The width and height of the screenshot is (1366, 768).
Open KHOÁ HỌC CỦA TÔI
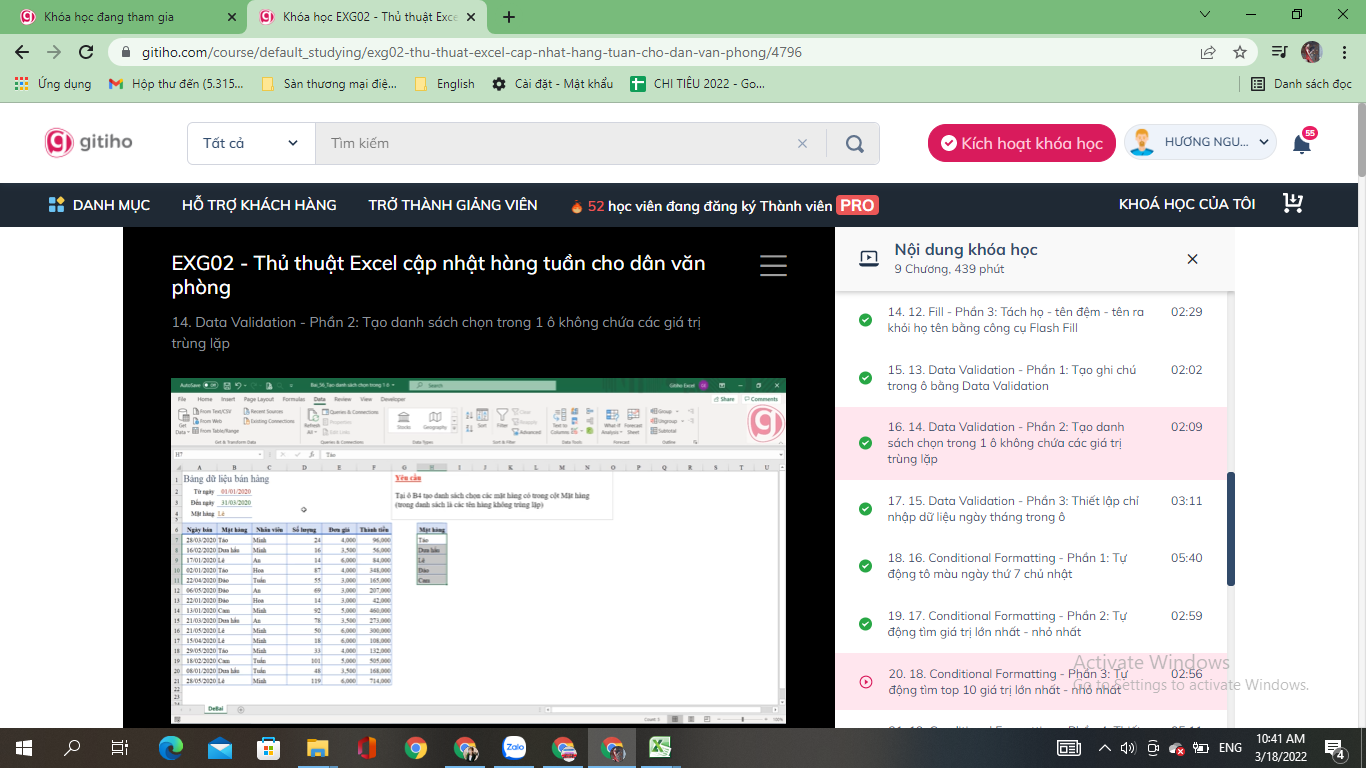pos(1187,204)
